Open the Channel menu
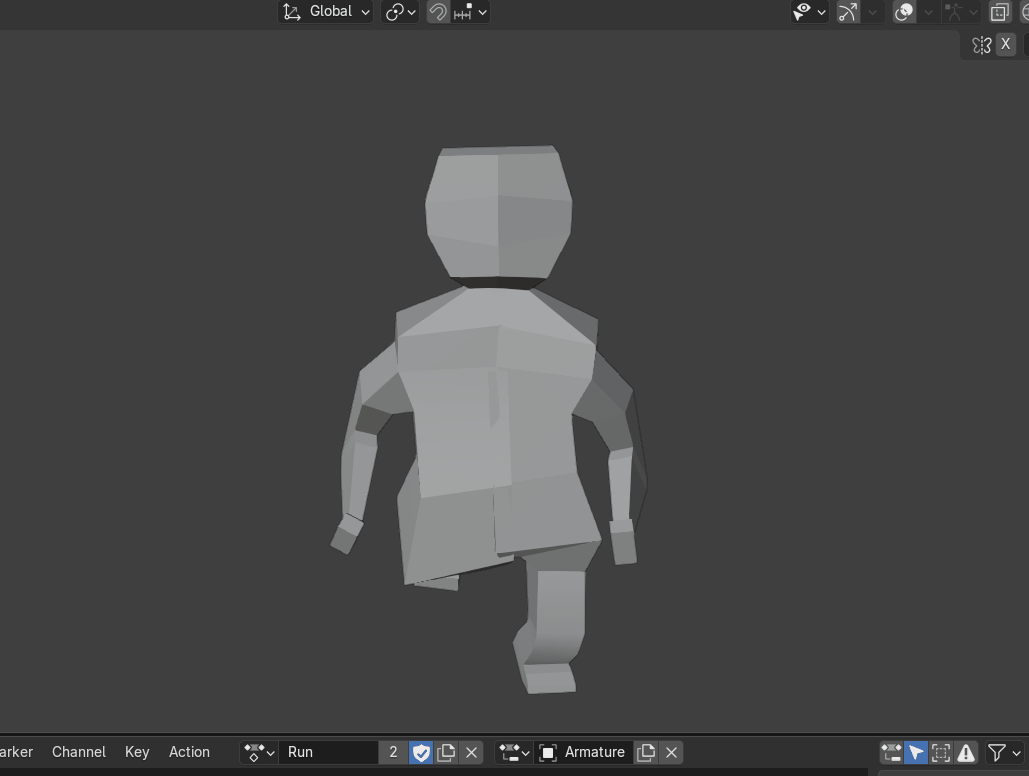1029x776 pixels. [x=79, y=752]
